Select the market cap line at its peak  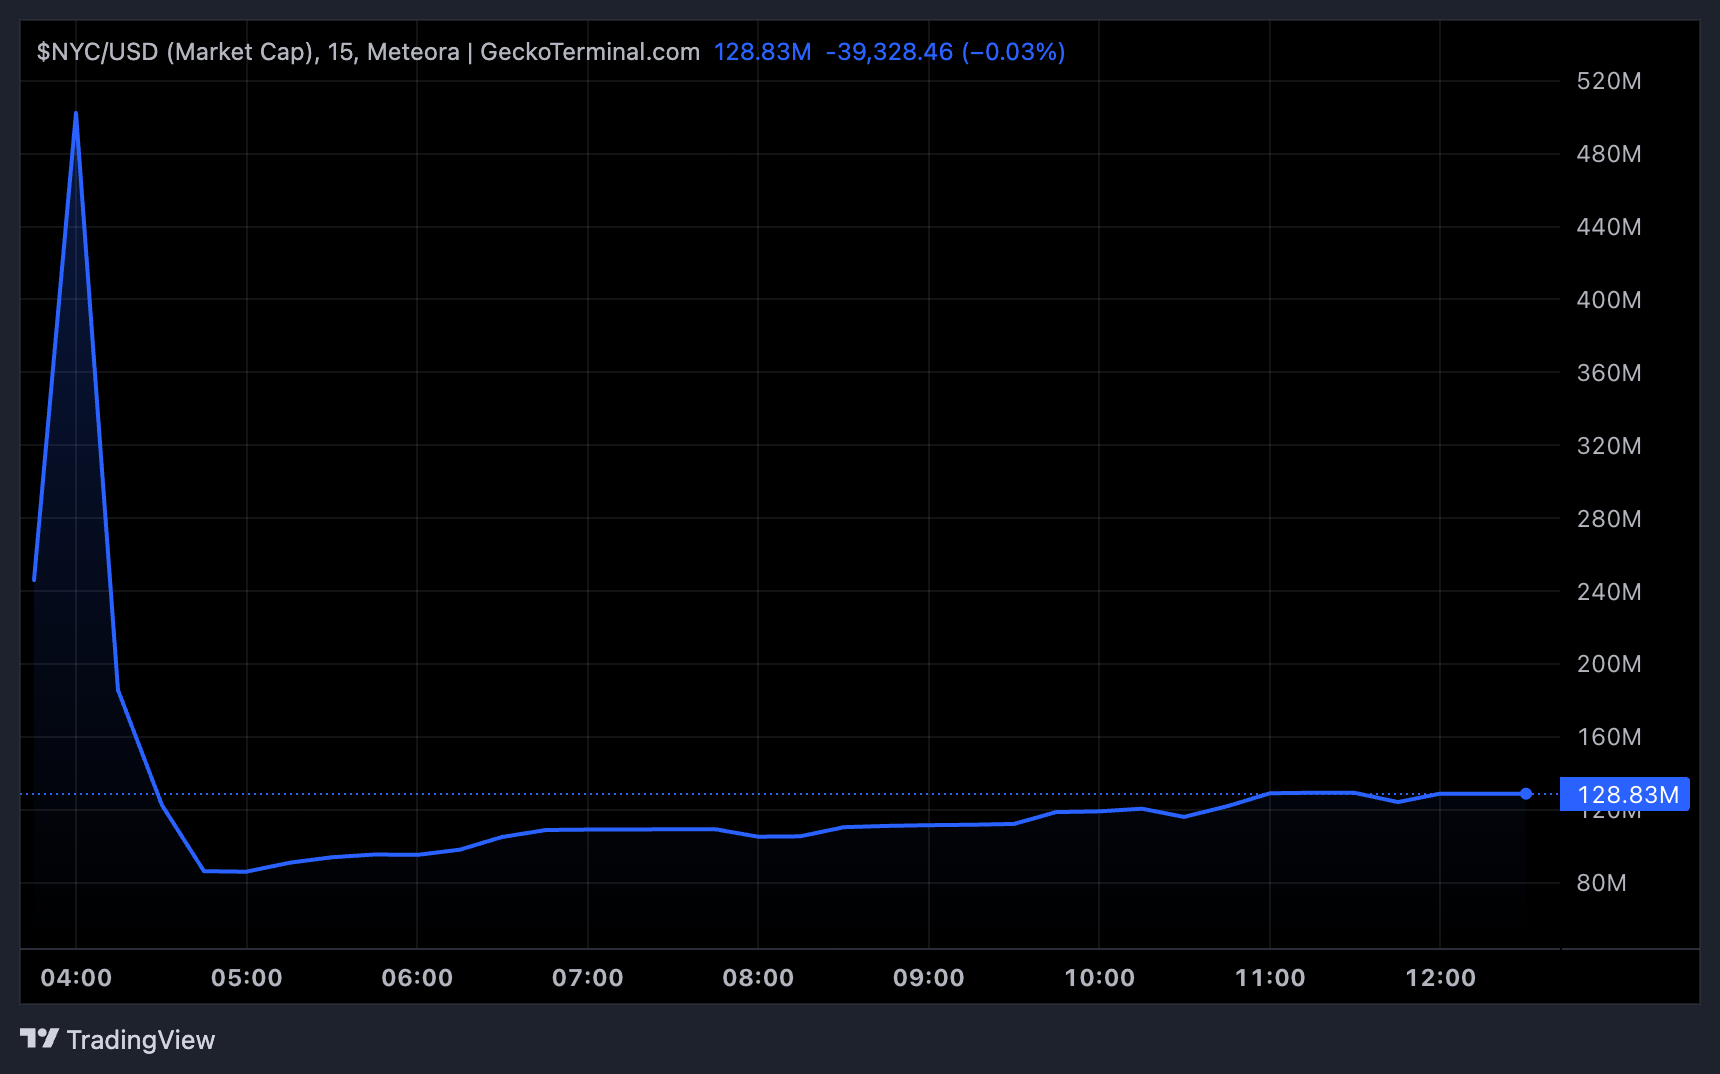pos(75,113)
